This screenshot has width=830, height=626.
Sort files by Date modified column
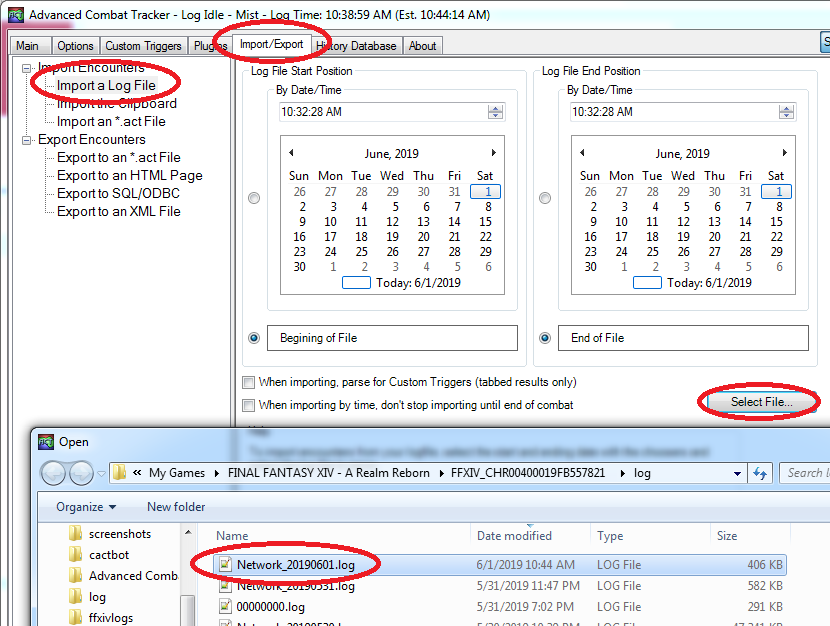coord(530,536)
